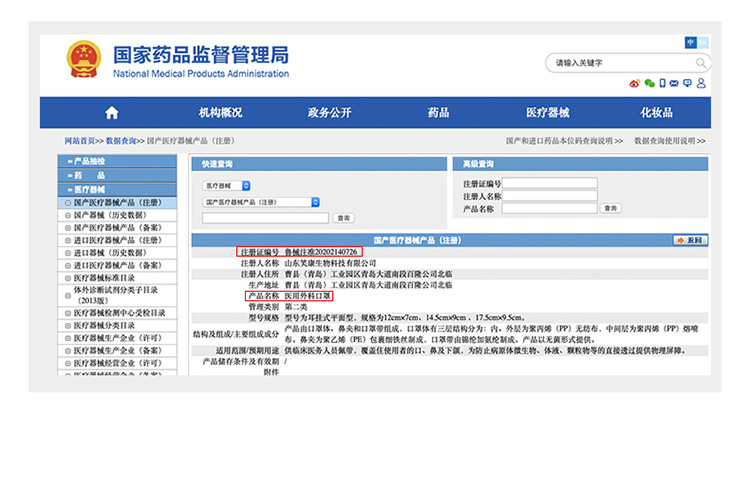Click the user account icon

click(700, 83)
